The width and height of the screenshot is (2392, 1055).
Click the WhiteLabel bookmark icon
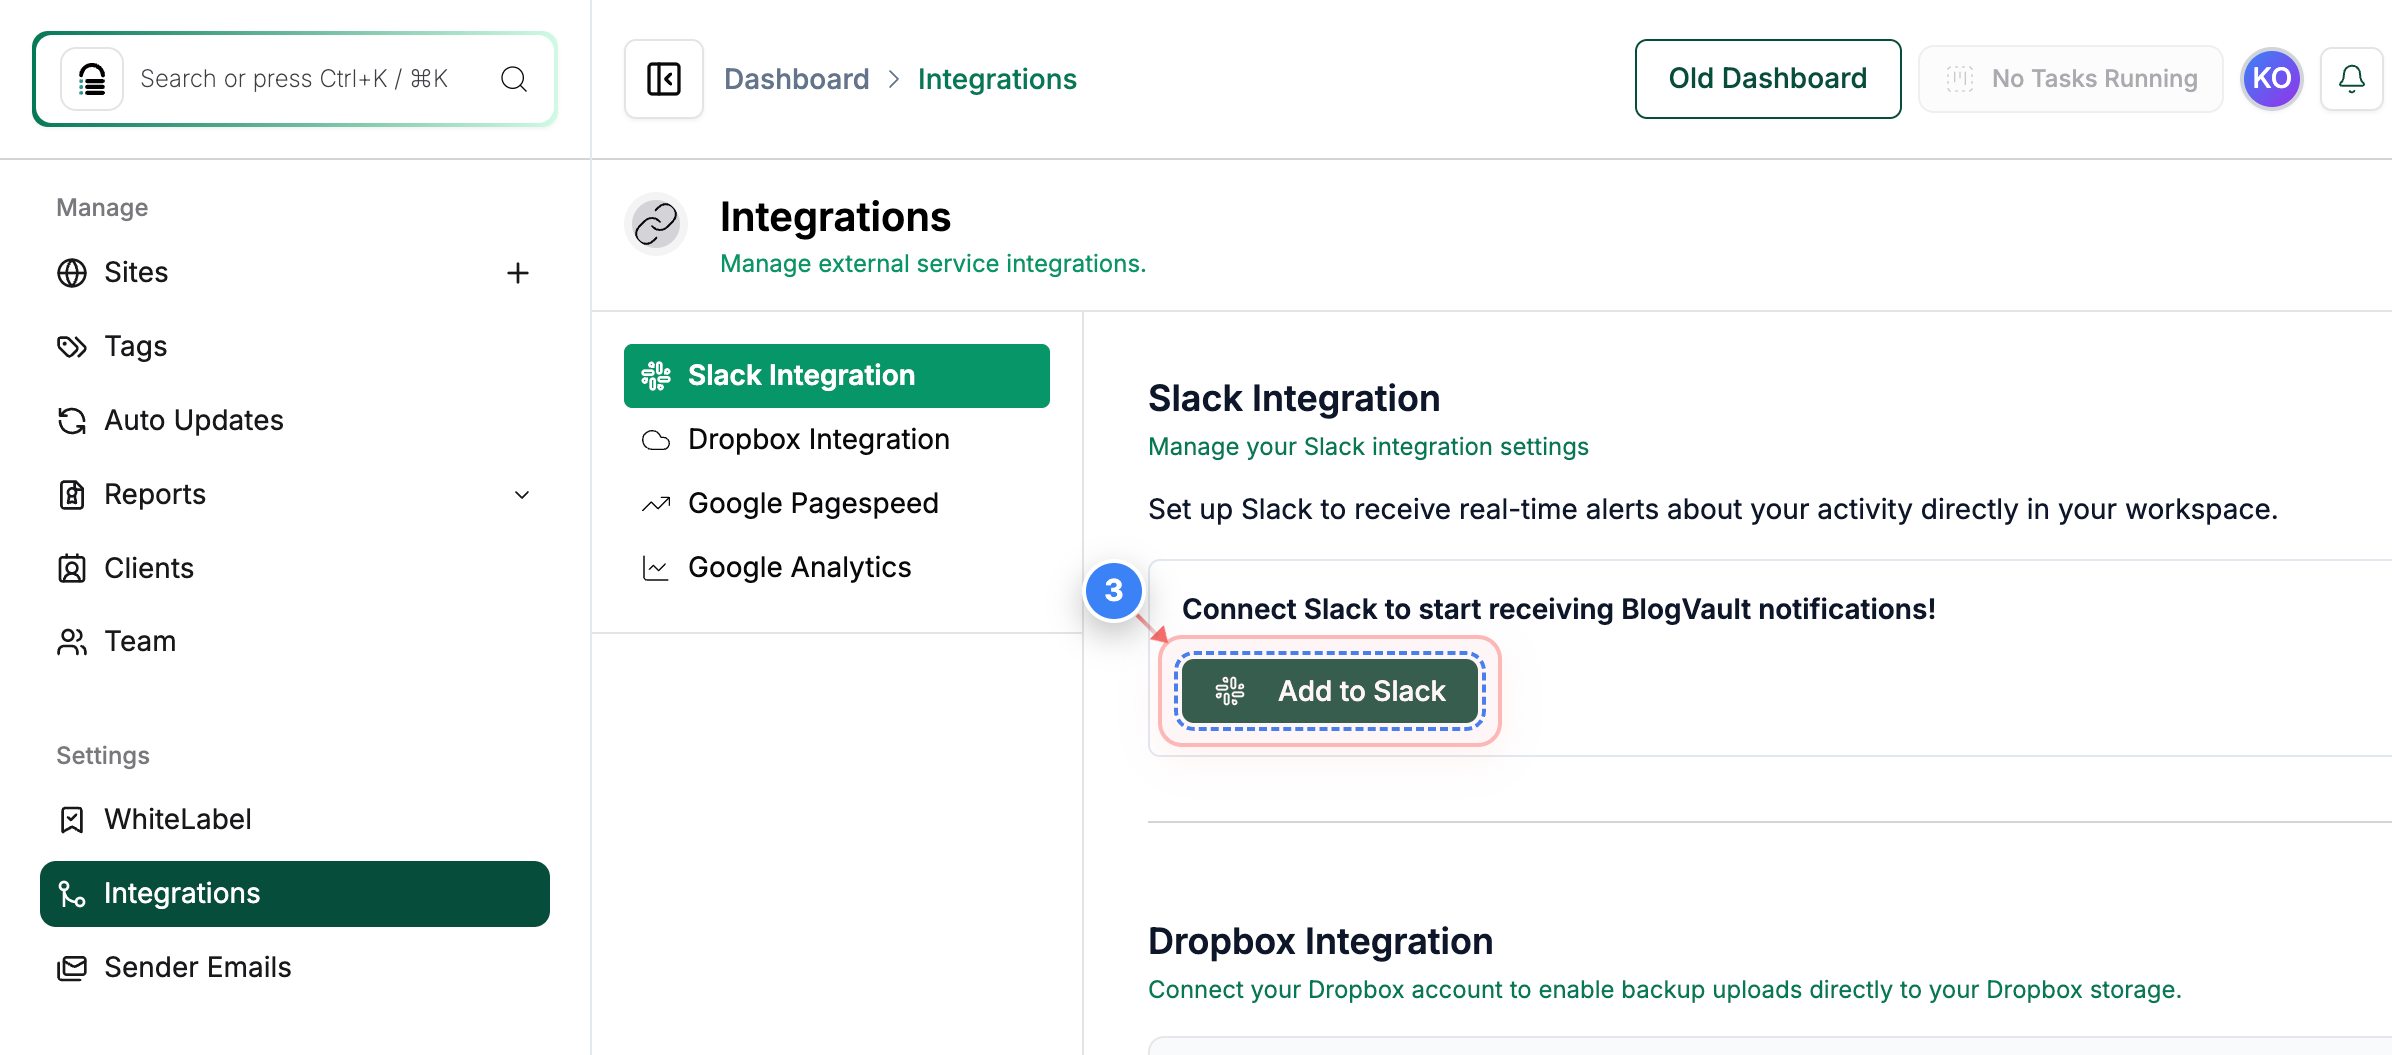(x=71, y=819)
